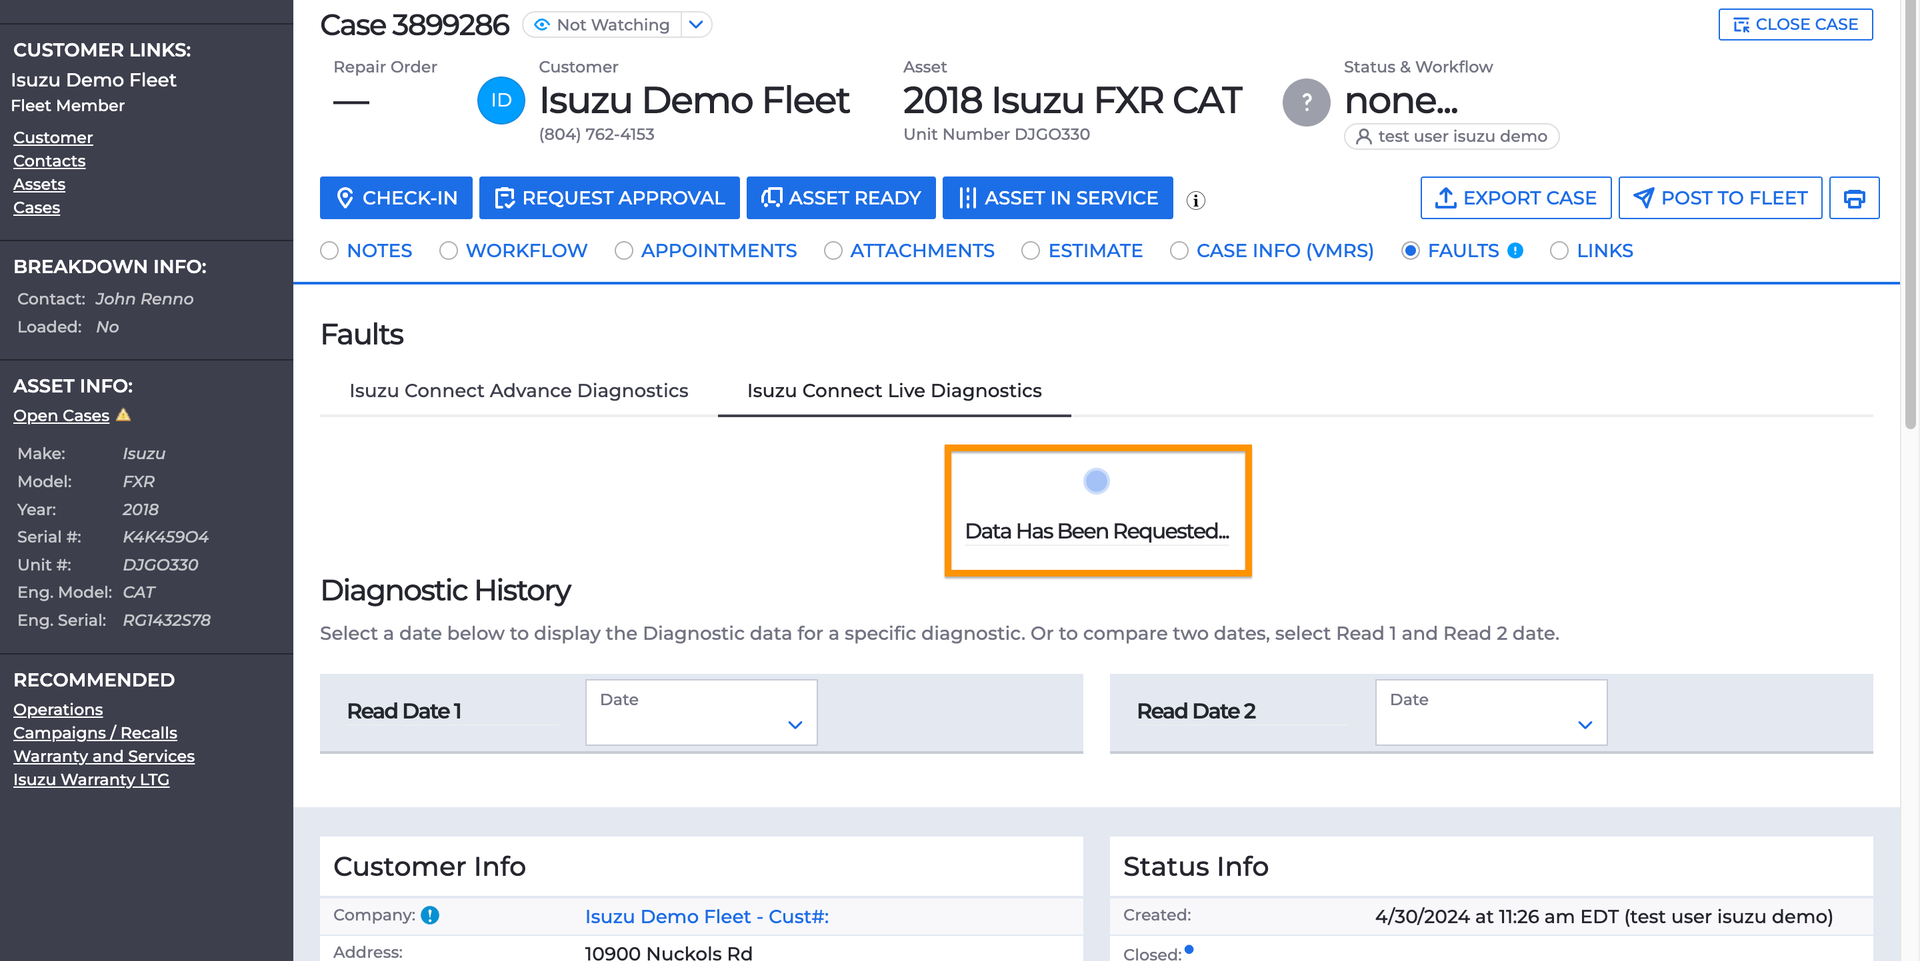Open the Warranty and Services link
This screenshot has width=1920, height=961.
104,756
